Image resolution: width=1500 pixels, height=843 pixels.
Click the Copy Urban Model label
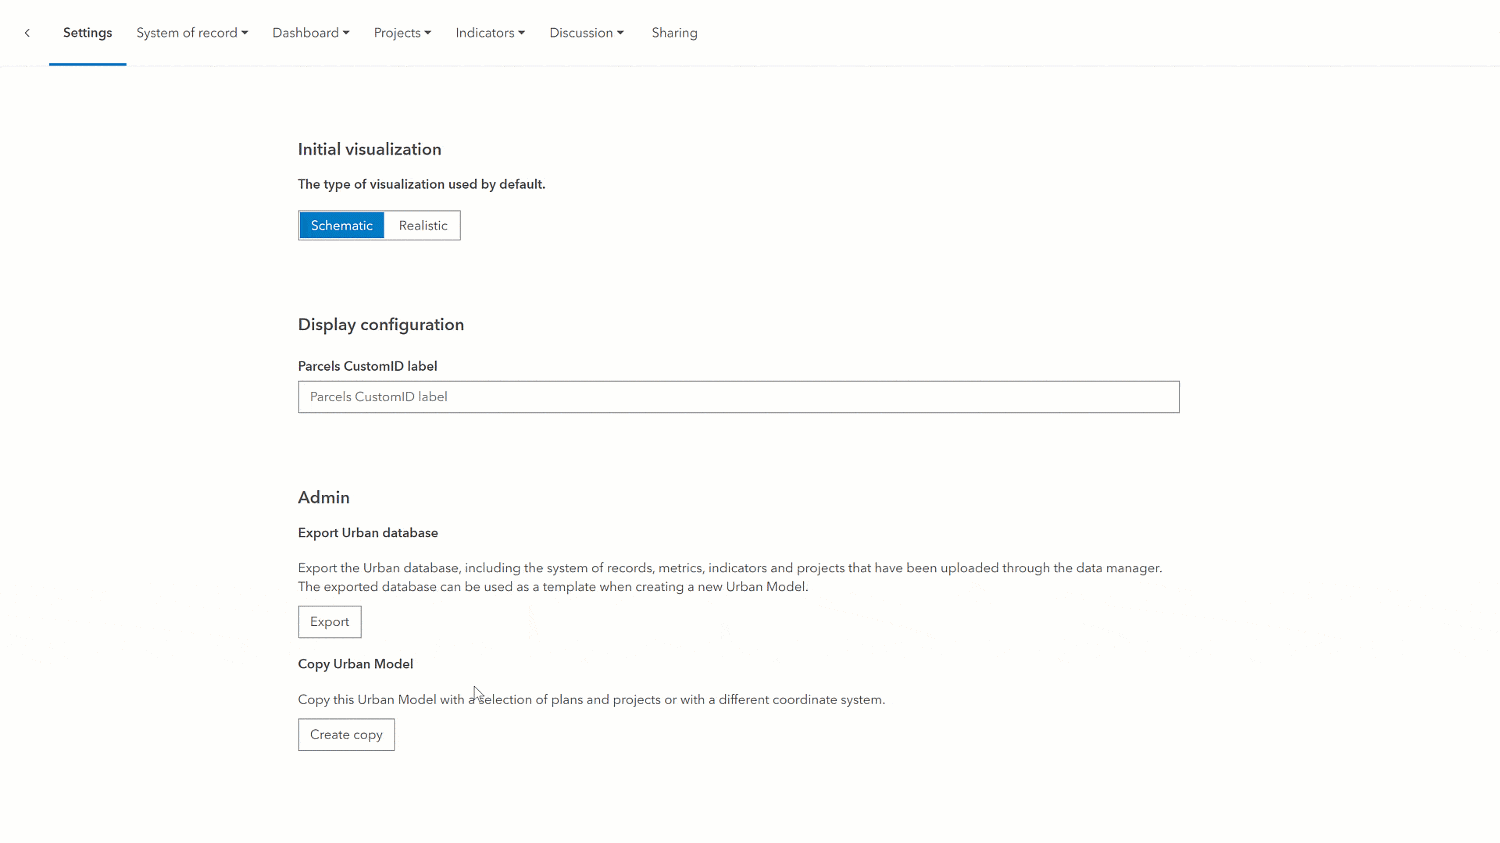[x=356, y=664]
